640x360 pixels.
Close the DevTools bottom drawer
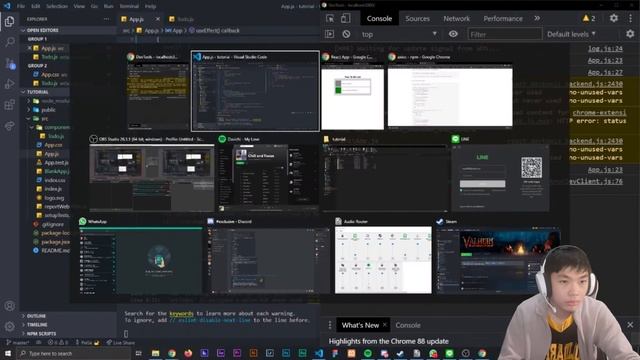point(630,325)
